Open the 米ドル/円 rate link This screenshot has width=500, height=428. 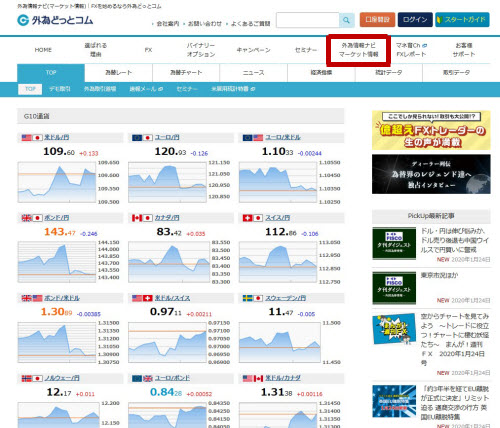(57, 137)
